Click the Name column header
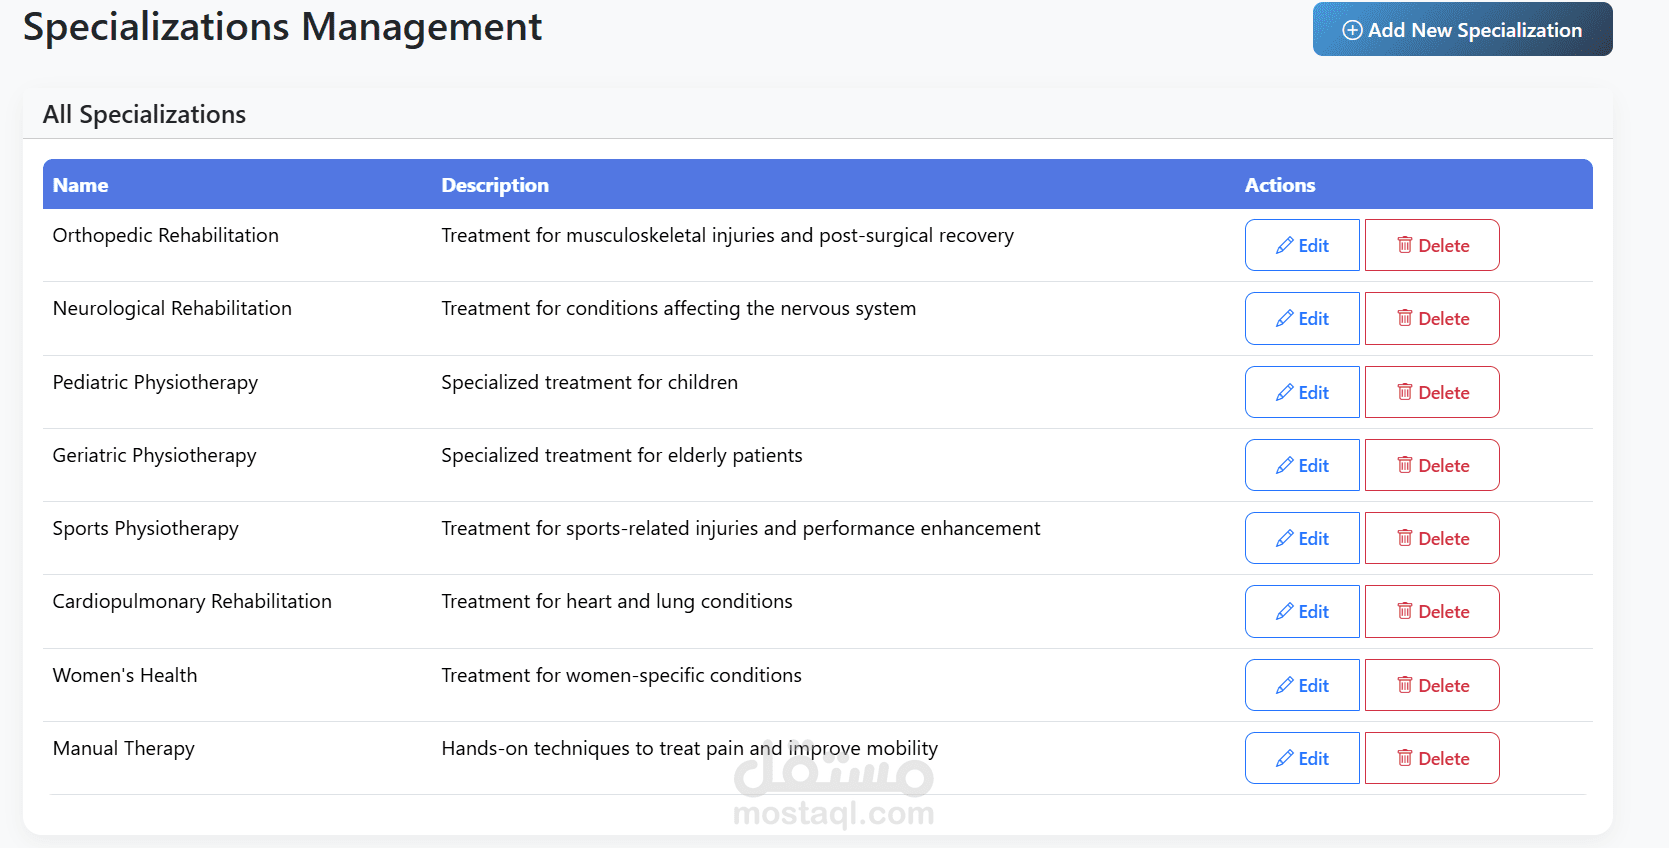The height and width of the screenshot is (848, 1669). [81, 185]
